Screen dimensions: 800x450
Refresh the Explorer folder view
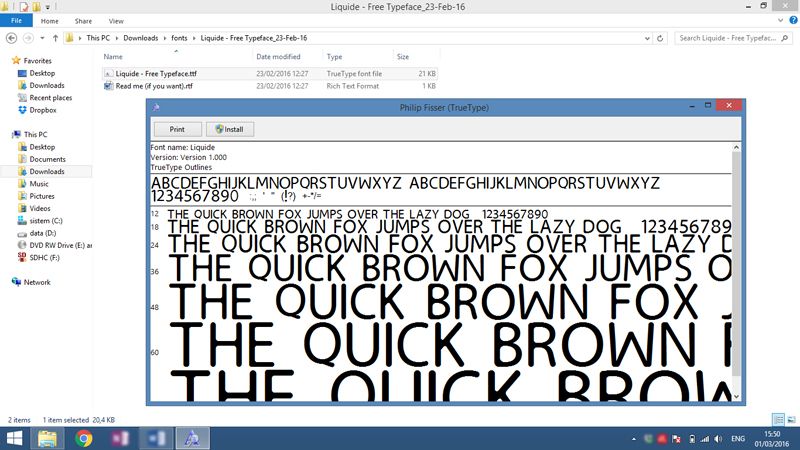pos(660,38)
